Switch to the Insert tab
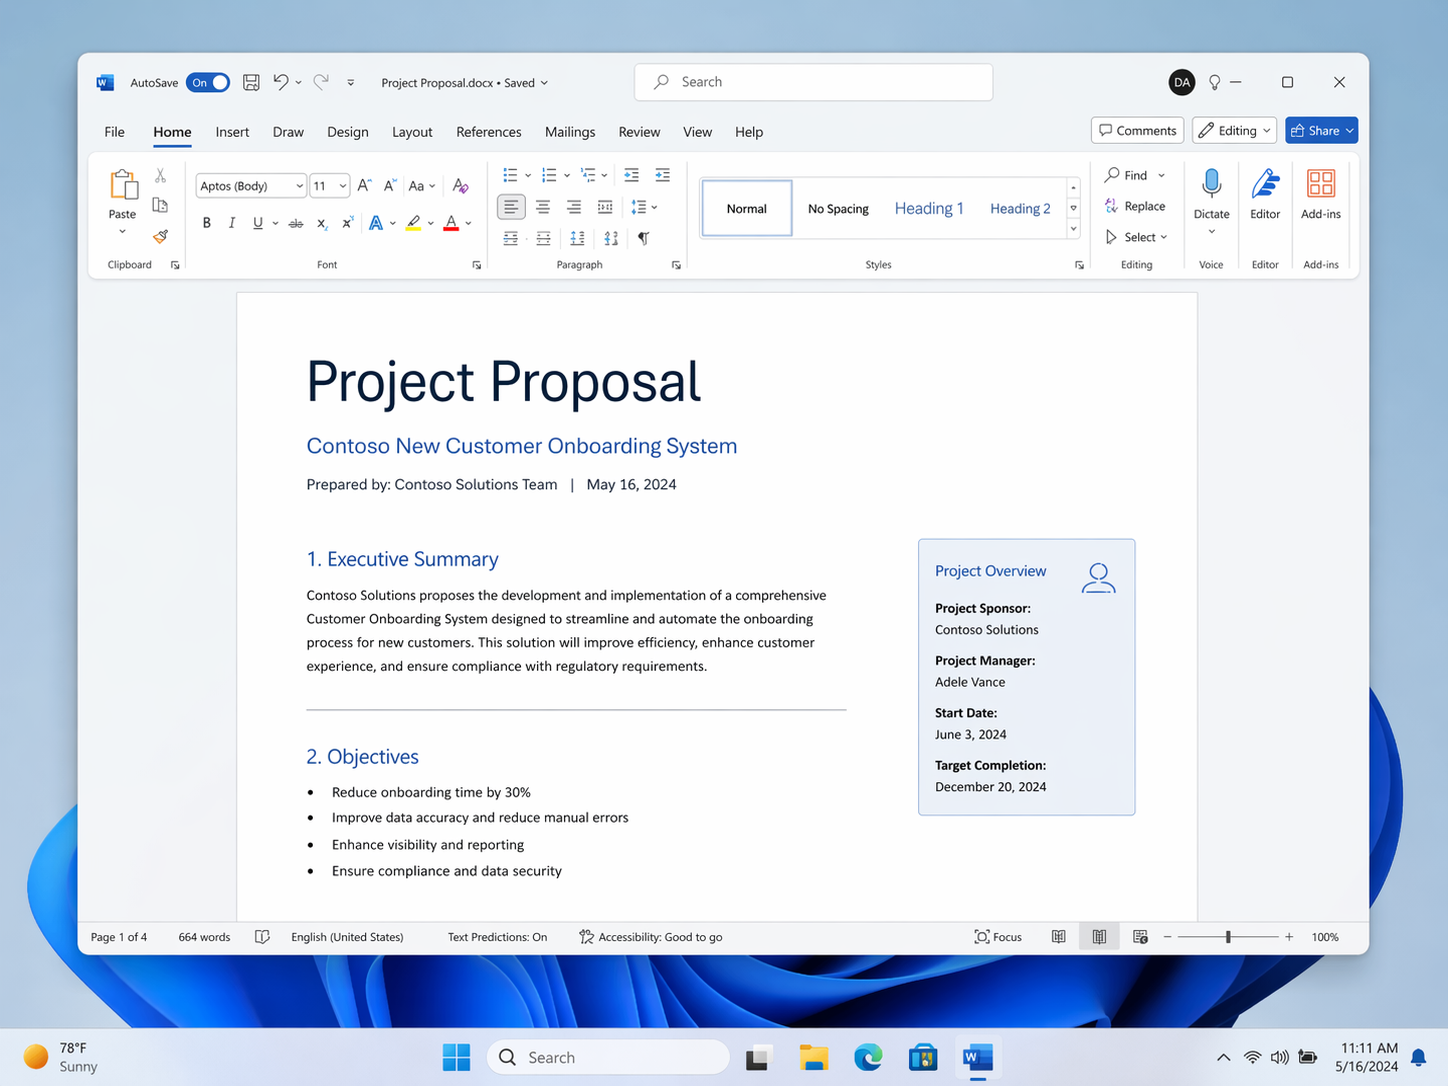Image resolution: width=1448 pixels, height=1086 pixels. tap(232, 132)
